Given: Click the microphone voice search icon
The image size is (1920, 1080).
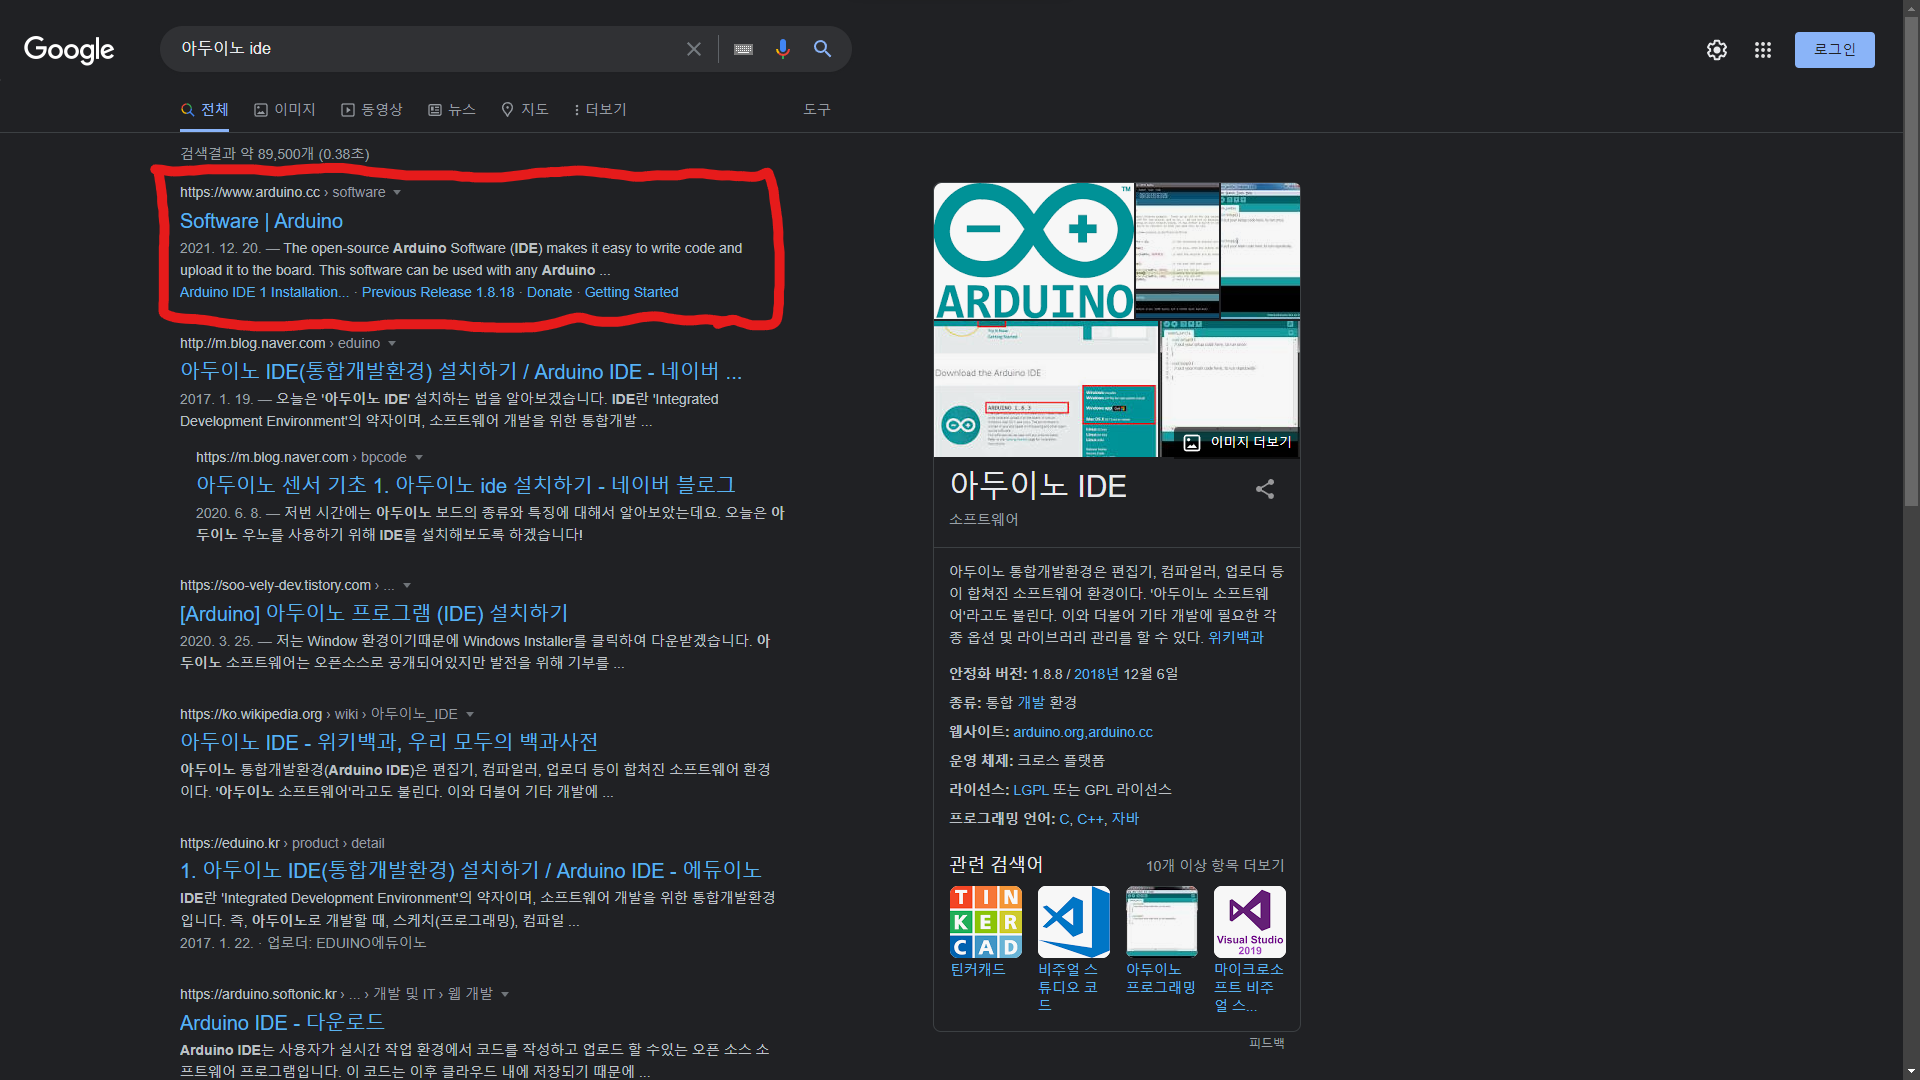Looking at the screenshot, I should pyautogui.click(x=782, y=49).
